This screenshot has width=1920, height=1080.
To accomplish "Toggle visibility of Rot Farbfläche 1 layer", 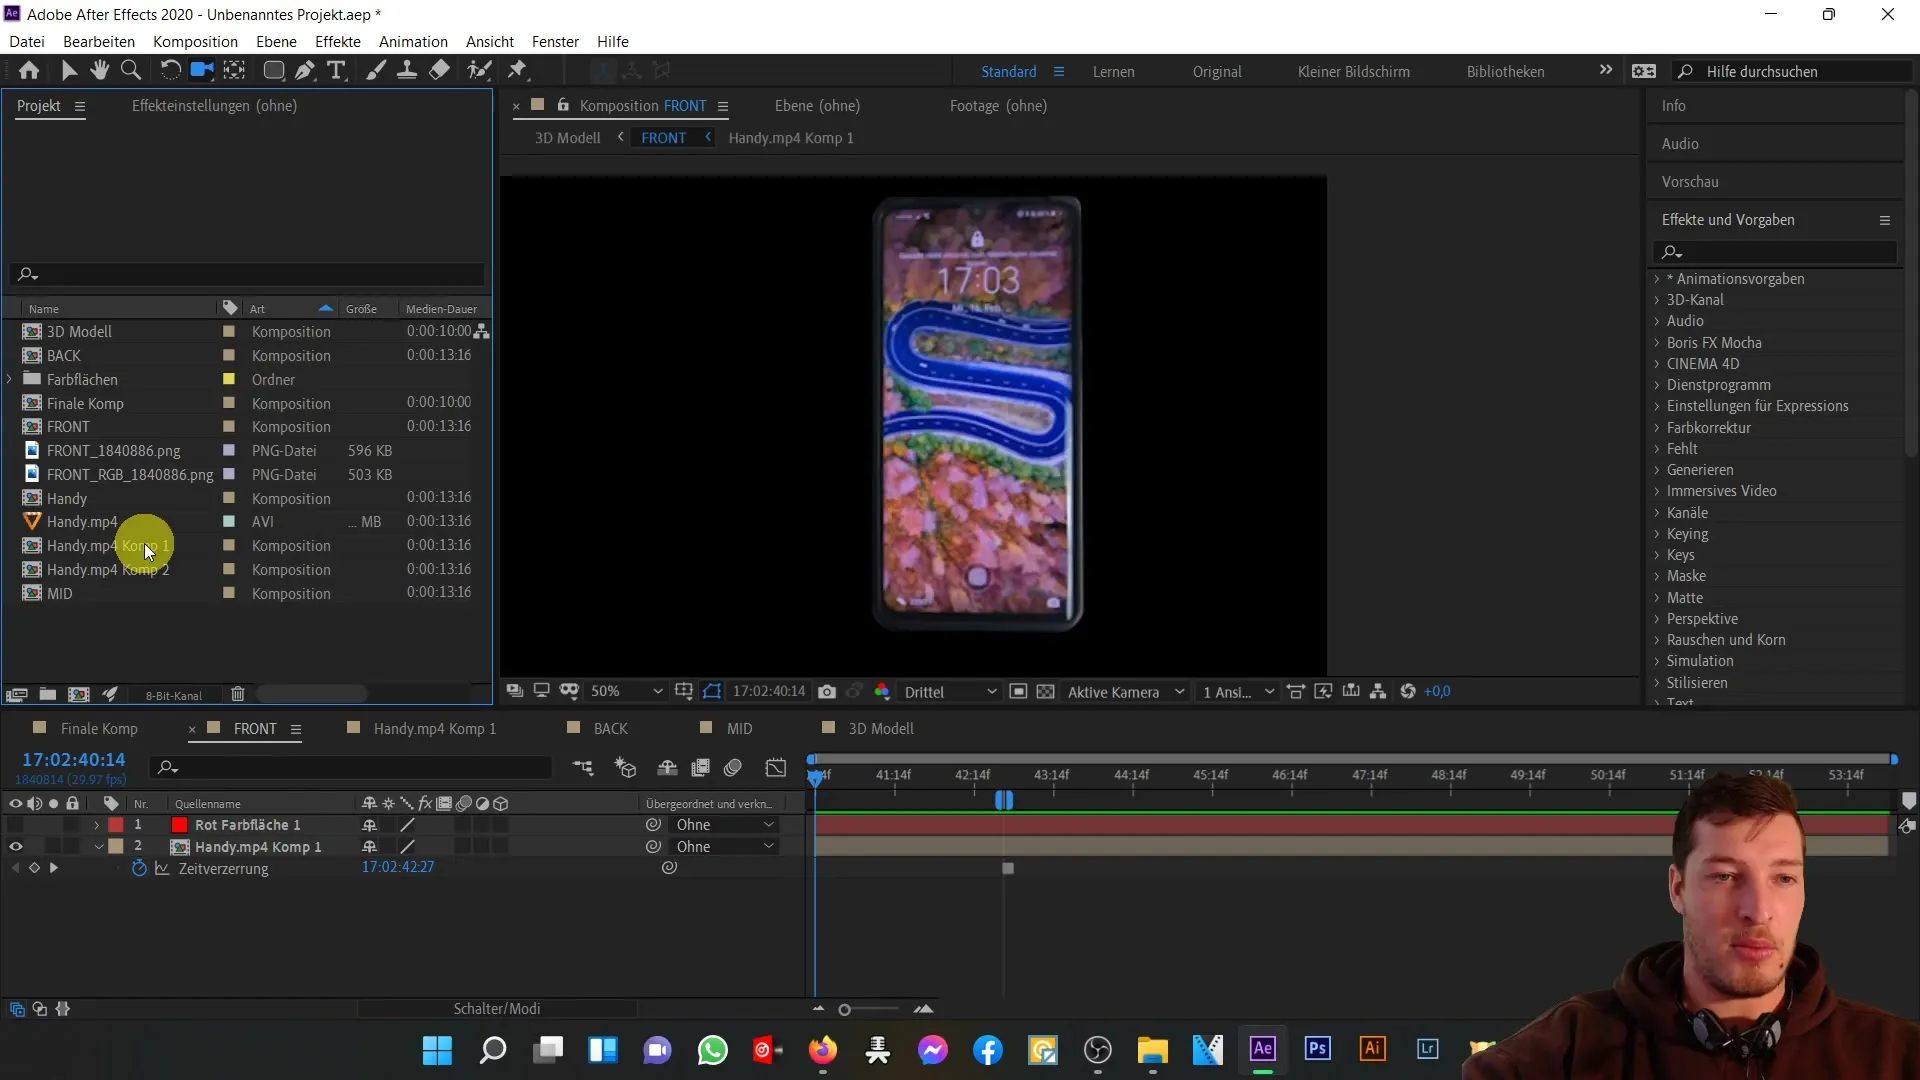I will click(x=15, y=824).
